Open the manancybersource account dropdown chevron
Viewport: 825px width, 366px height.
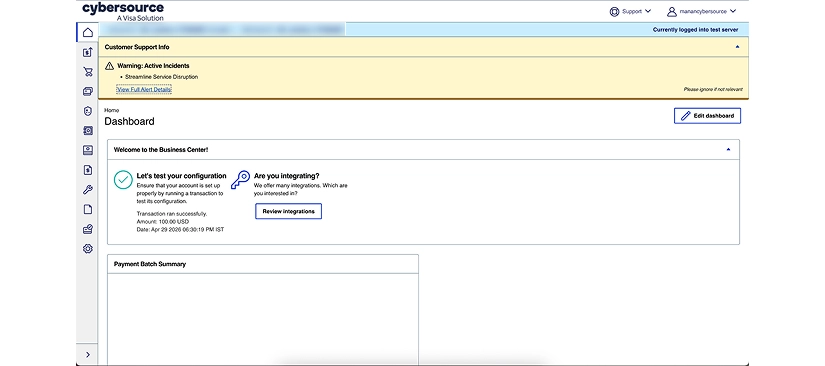733,11
